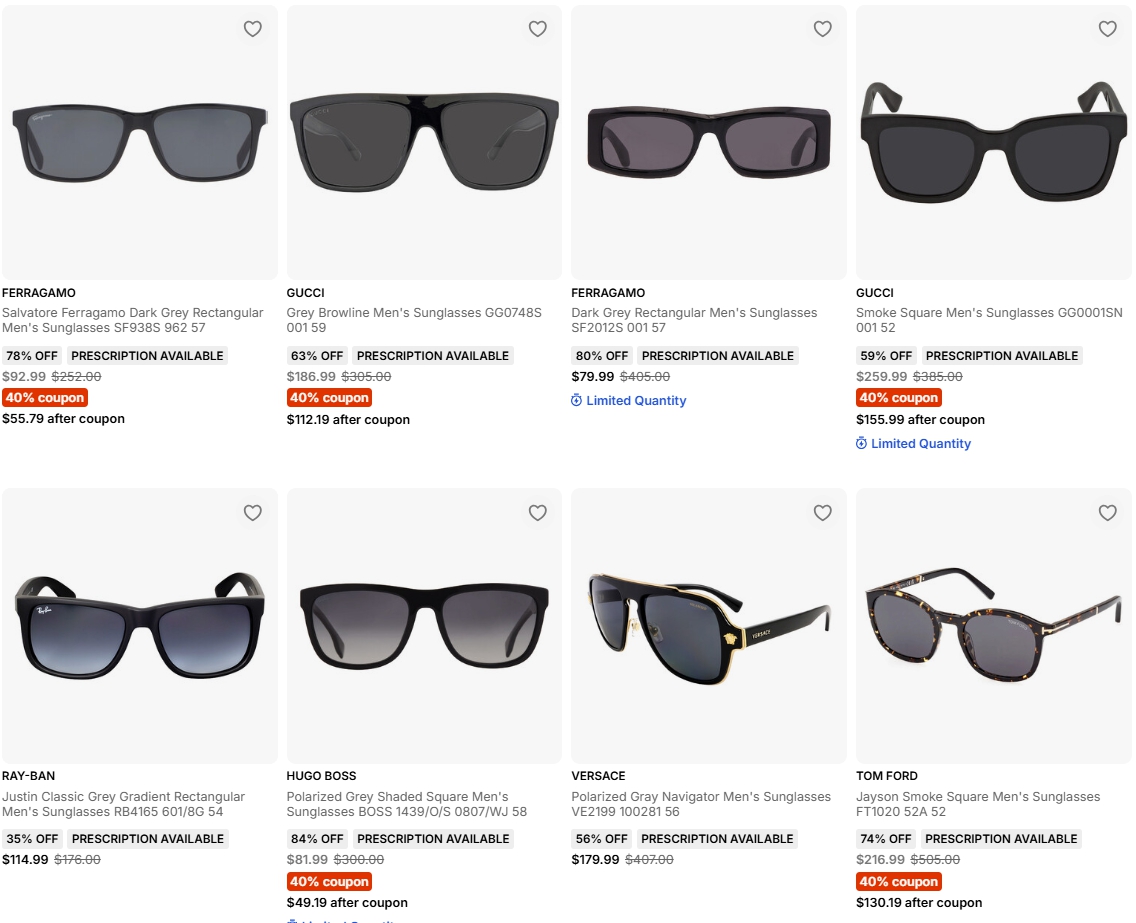The width and height of the screenshot is (1136, 923).
Task: Click wishlist heart on Hugo Boss sunglasses
Action: pos(538,513)
